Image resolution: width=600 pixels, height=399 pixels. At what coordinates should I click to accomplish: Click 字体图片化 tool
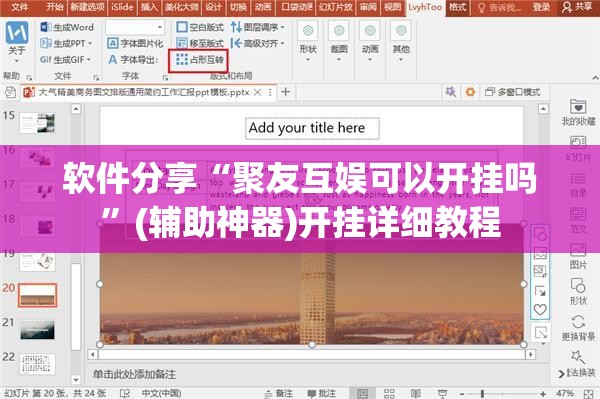135,43
